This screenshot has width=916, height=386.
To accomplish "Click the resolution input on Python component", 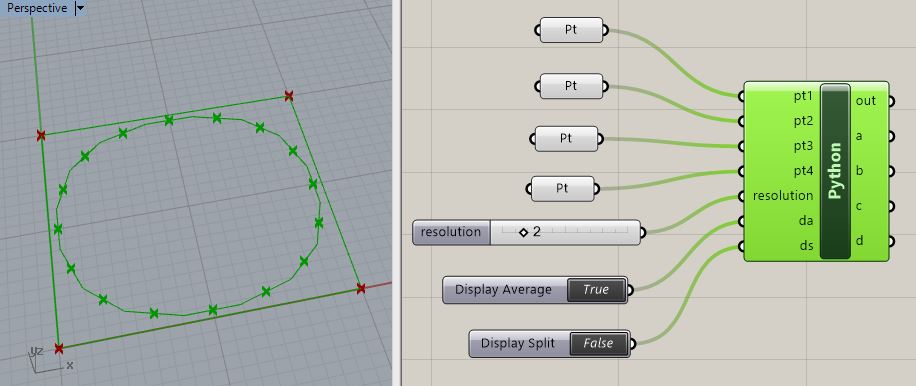I will point(783,196).
